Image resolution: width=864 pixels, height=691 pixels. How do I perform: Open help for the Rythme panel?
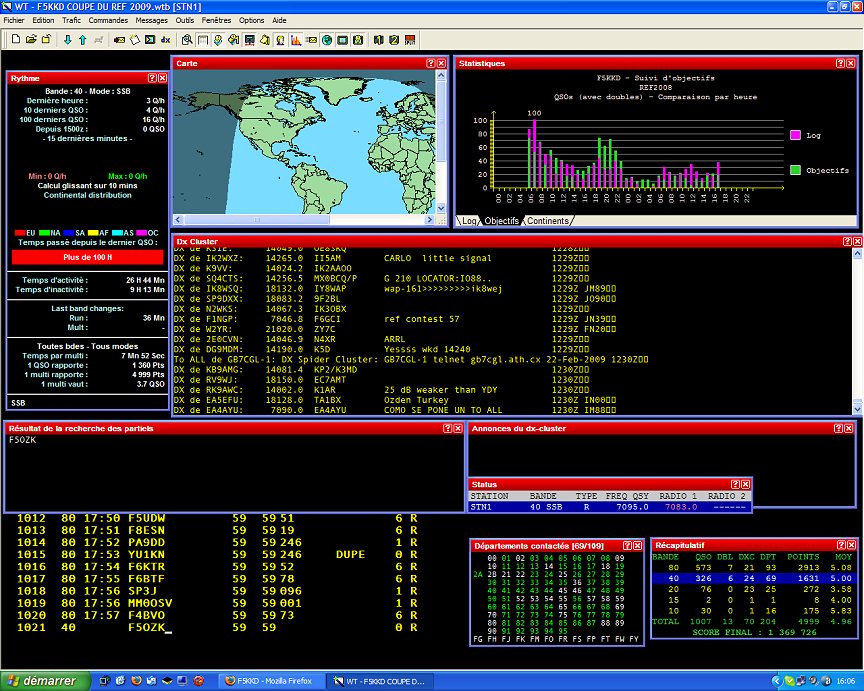151,78
